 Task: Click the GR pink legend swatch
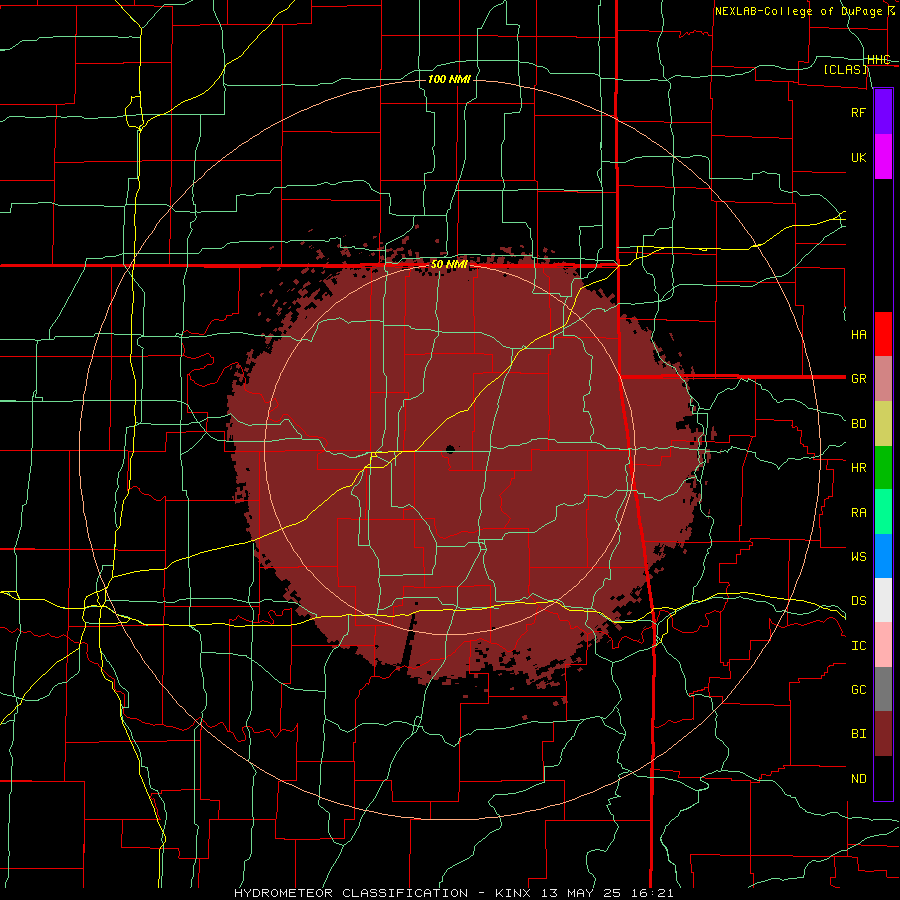[x=883, y=379]
